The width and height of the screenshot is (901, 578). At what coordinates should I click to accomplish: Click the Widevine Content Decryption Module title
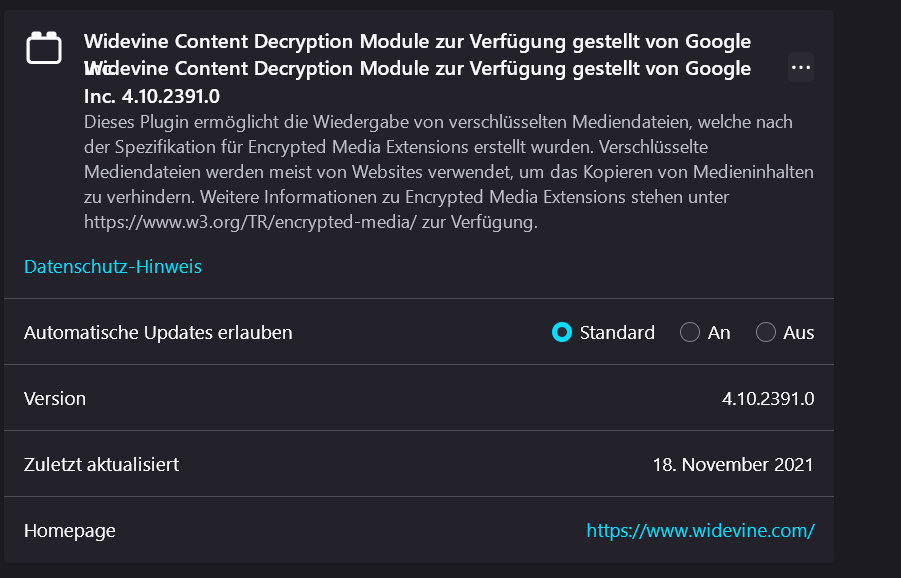coord(417,41)
